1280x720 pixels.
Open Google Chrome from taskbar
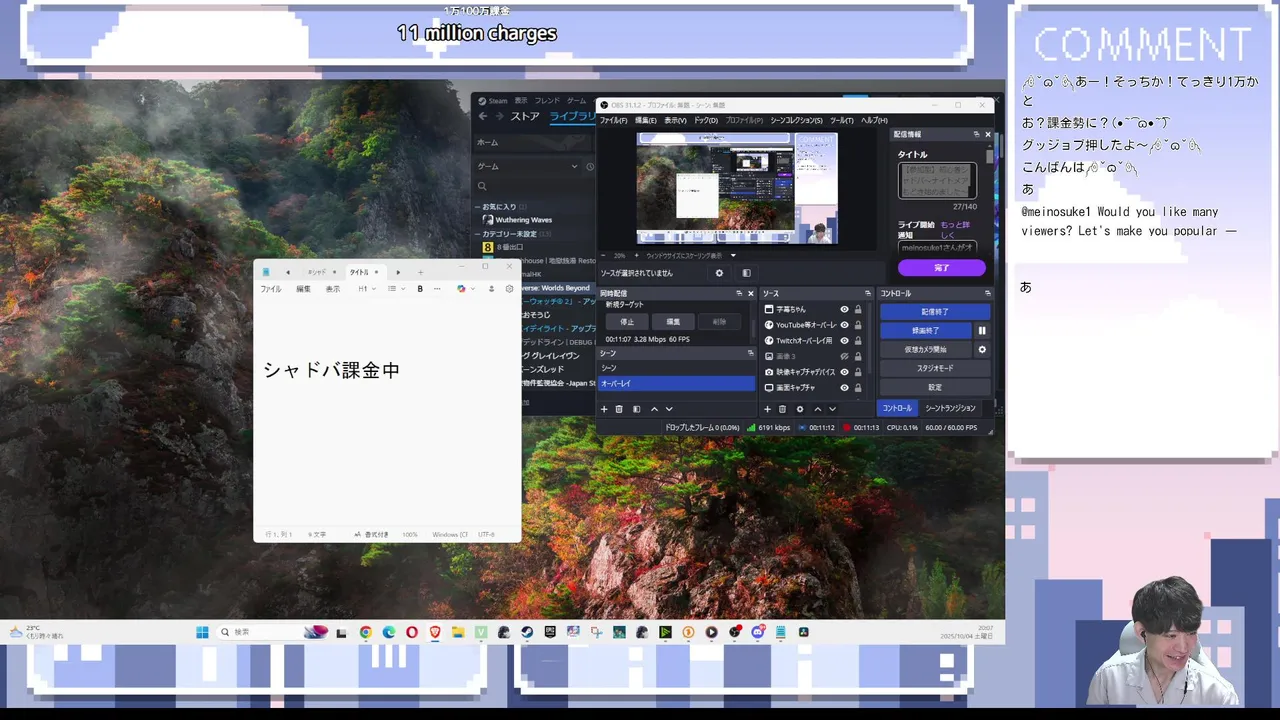(366, 632)
